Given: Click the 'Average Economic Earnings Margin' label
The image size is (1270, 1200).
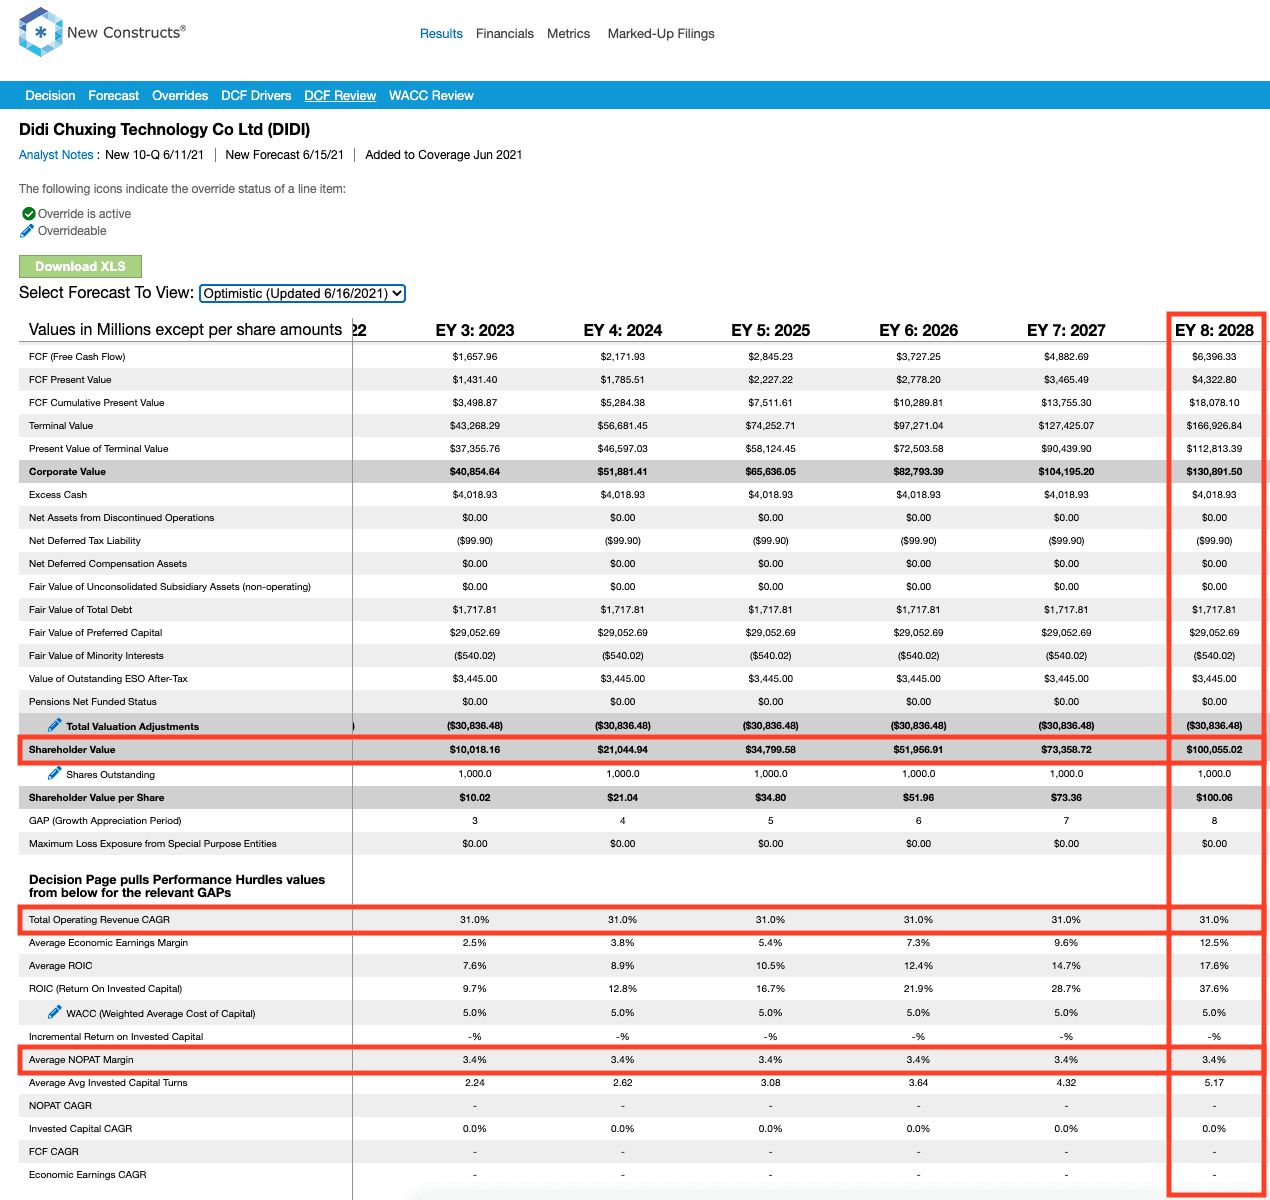Looking at the screenshot, I should pyautogui.click(x=108, y=943).
